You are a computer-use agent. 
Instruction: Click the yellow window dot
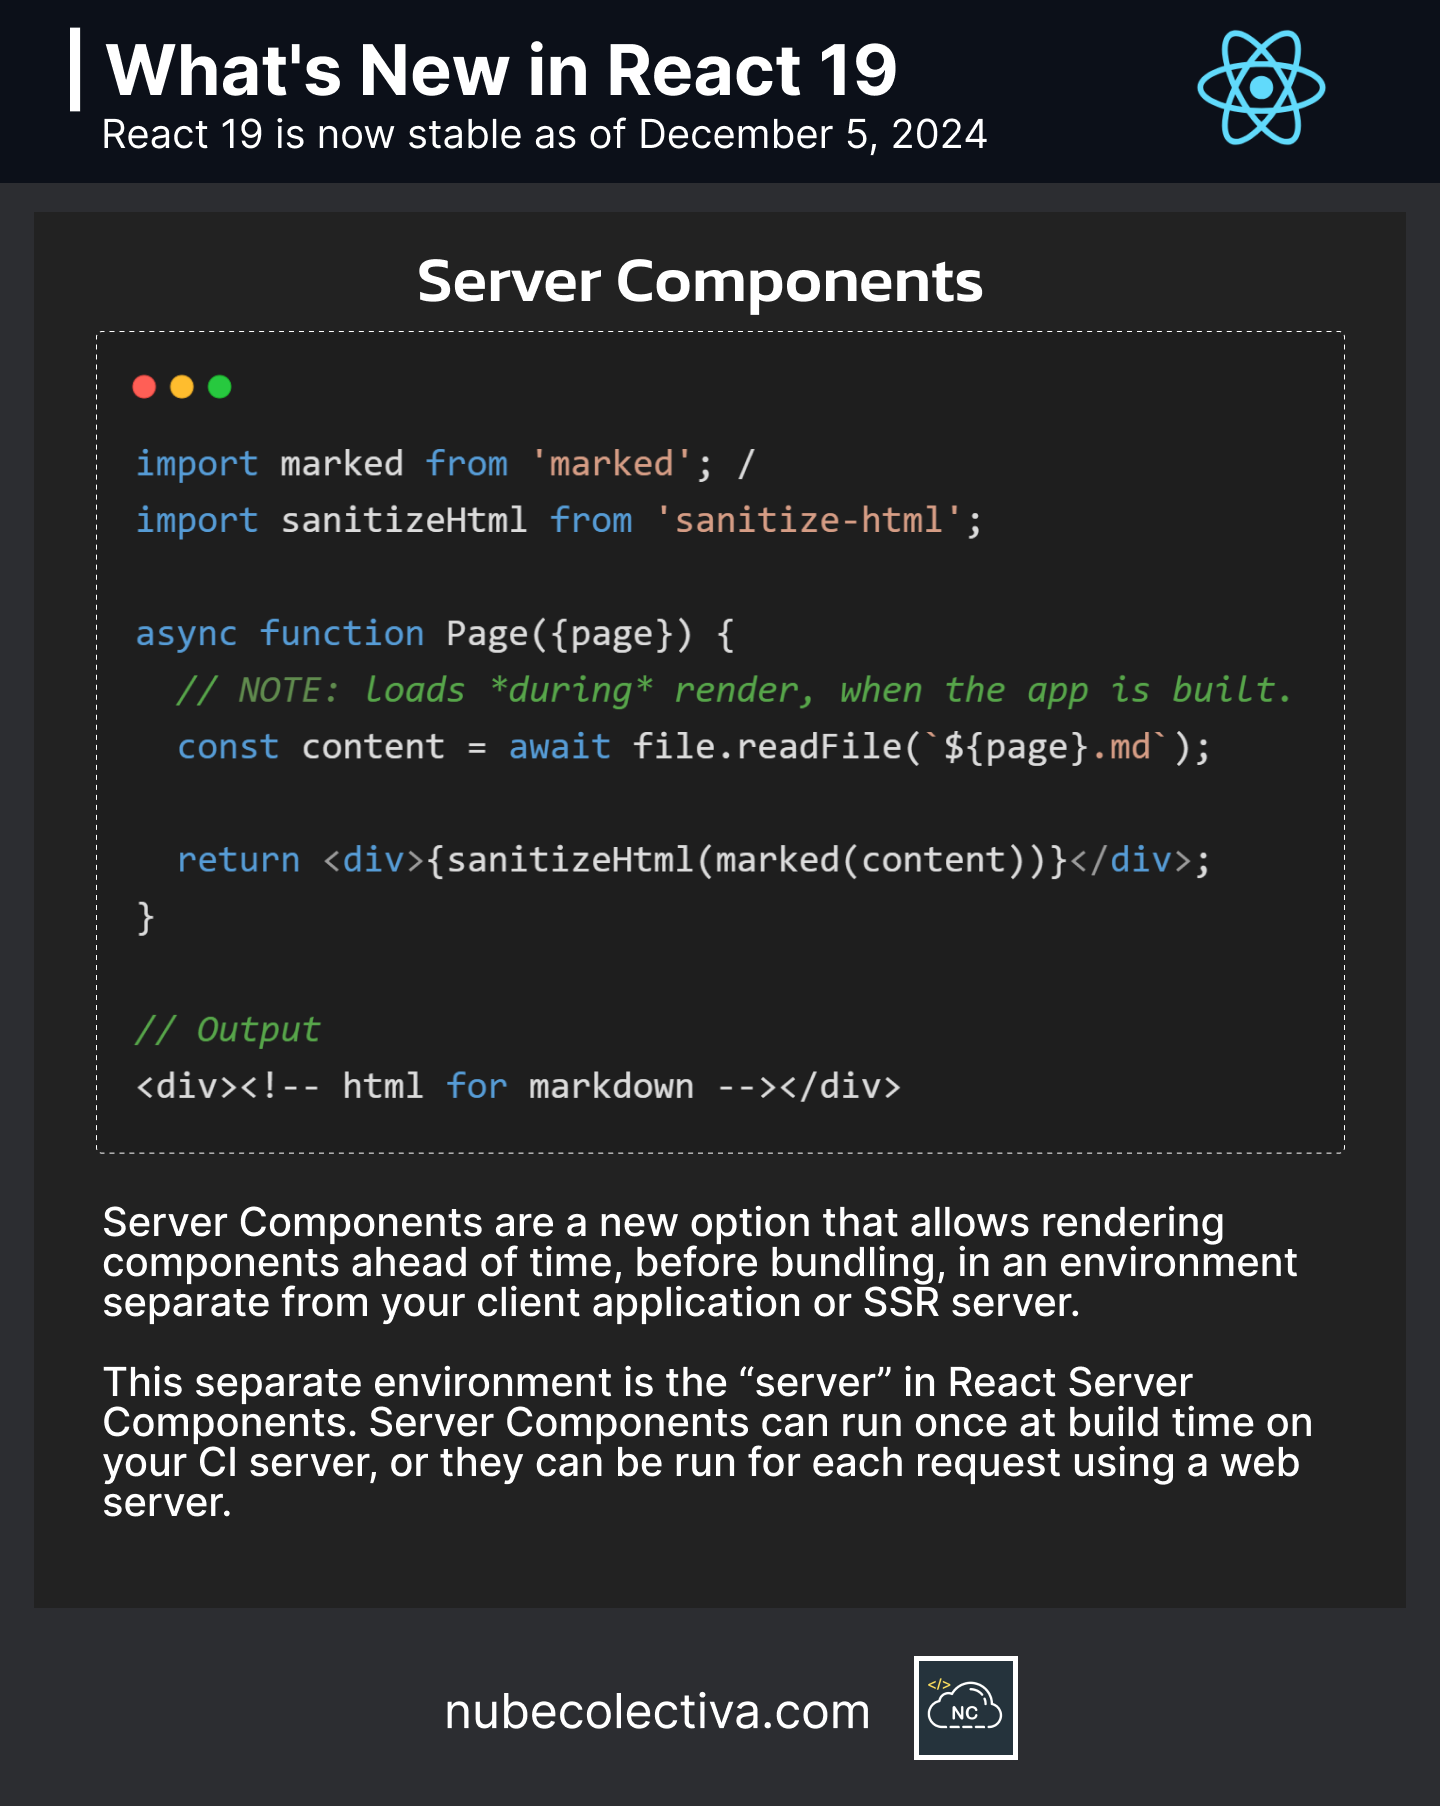[182, 387]
